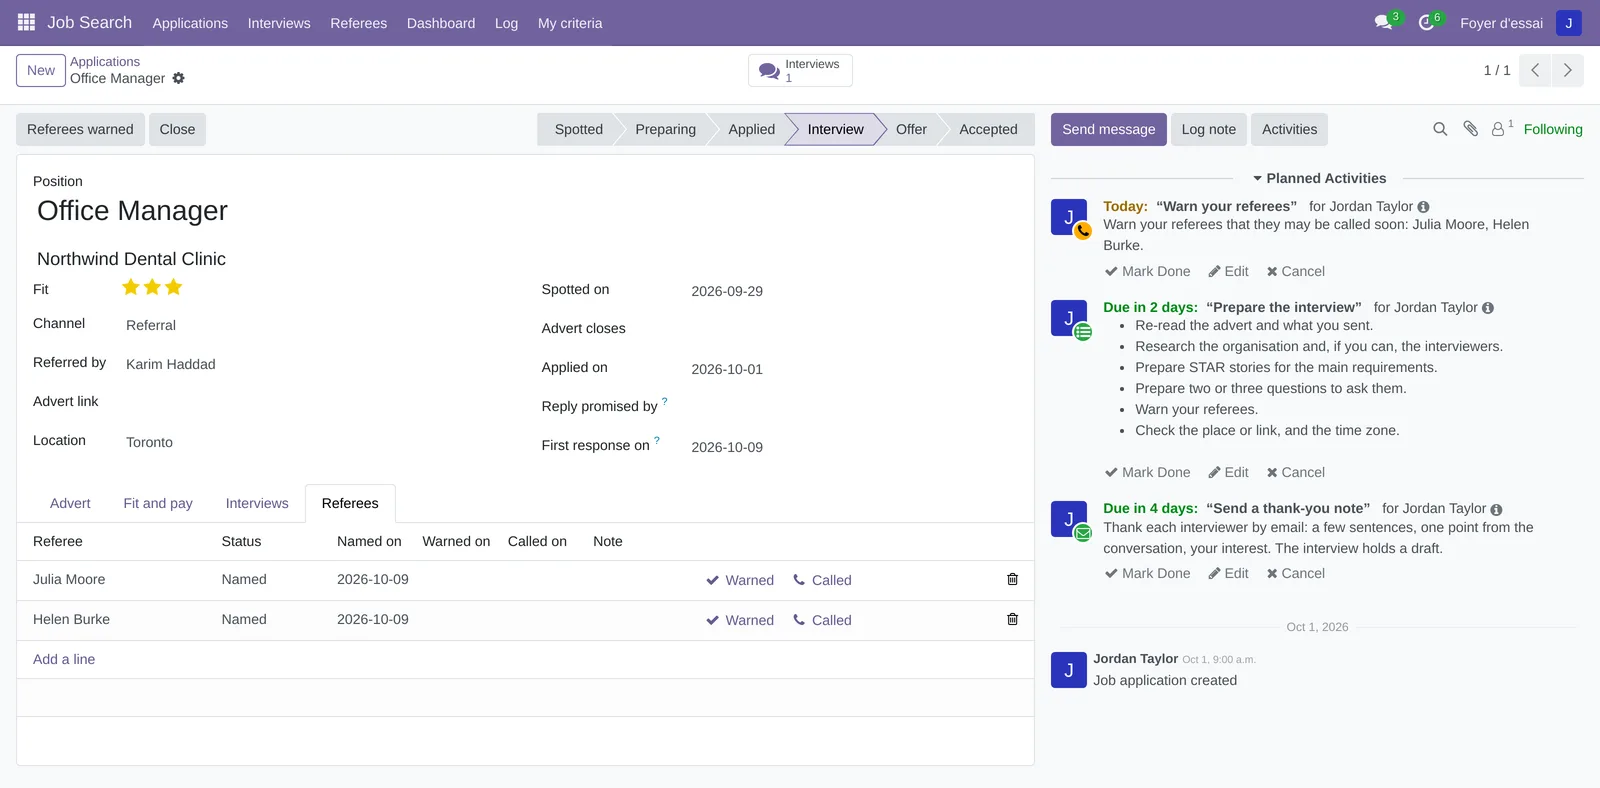Open the My criteria menu
The image size is (1600, 788).
[x=570, y=23]
